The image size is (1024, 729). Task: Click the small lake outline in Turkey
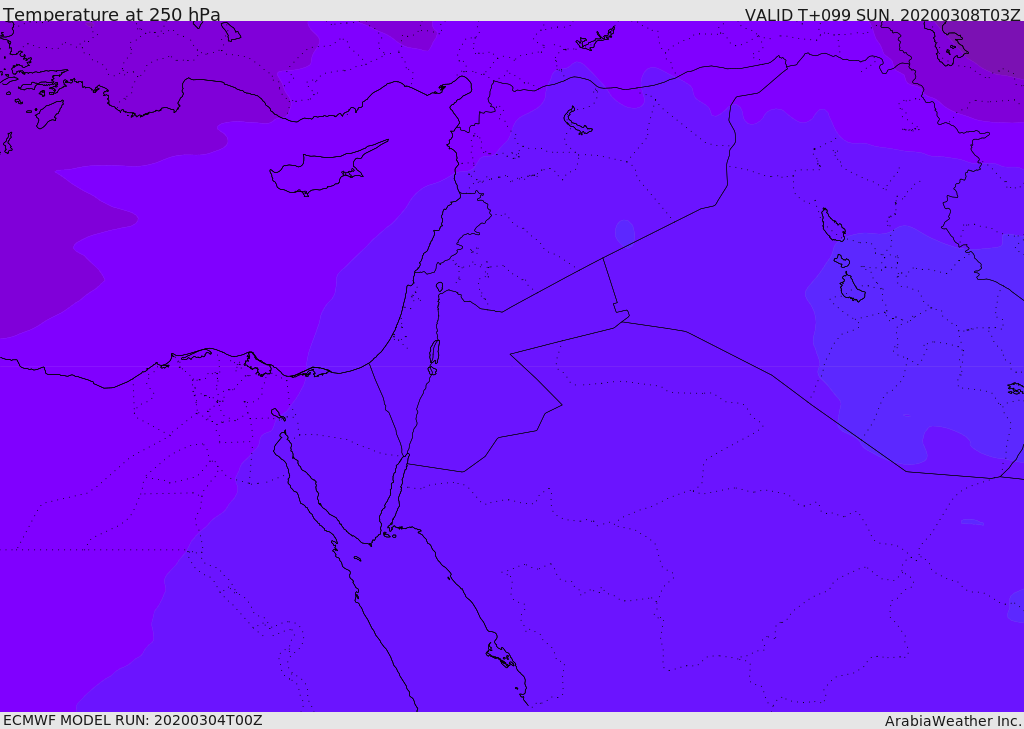[597, 38]
